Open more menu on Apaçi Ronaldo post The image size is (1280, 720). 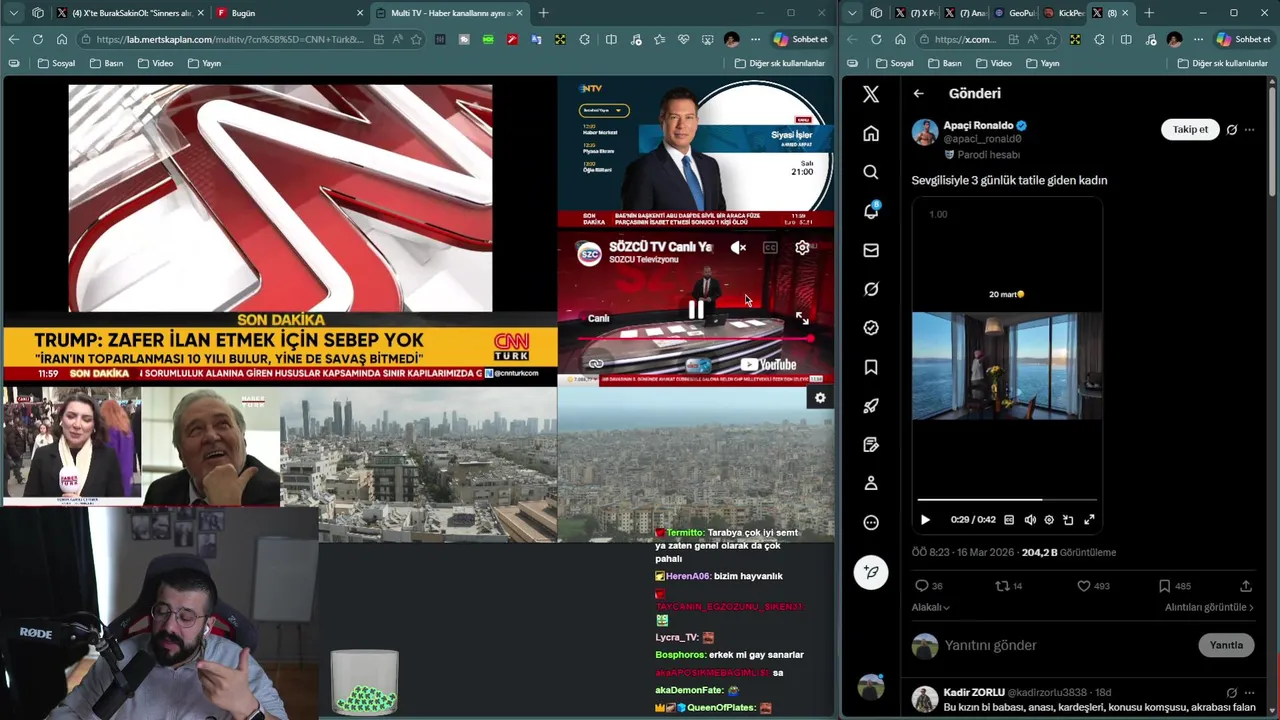coord(1249,129)
